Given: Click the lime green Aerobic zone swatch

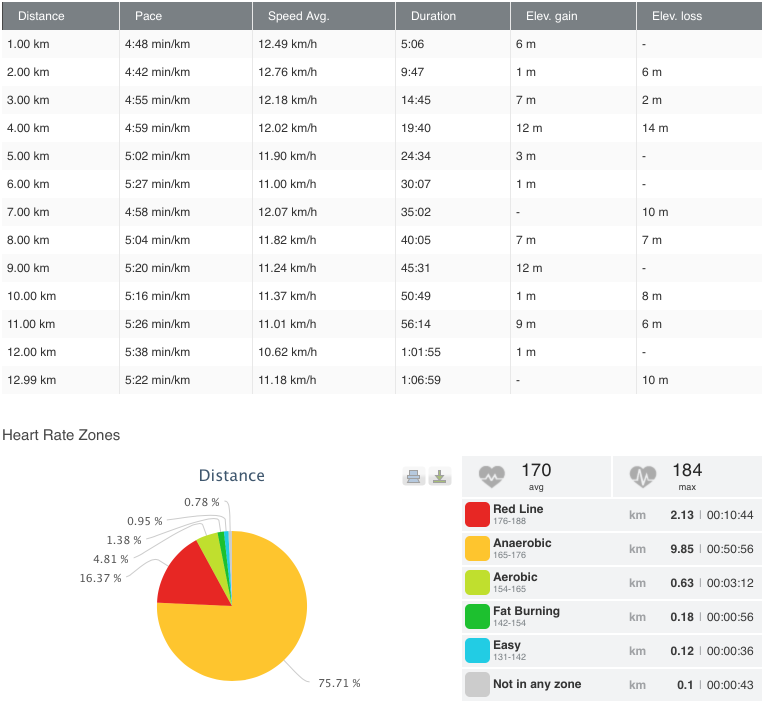Looking at the screenshot, I should coord(477,582).
